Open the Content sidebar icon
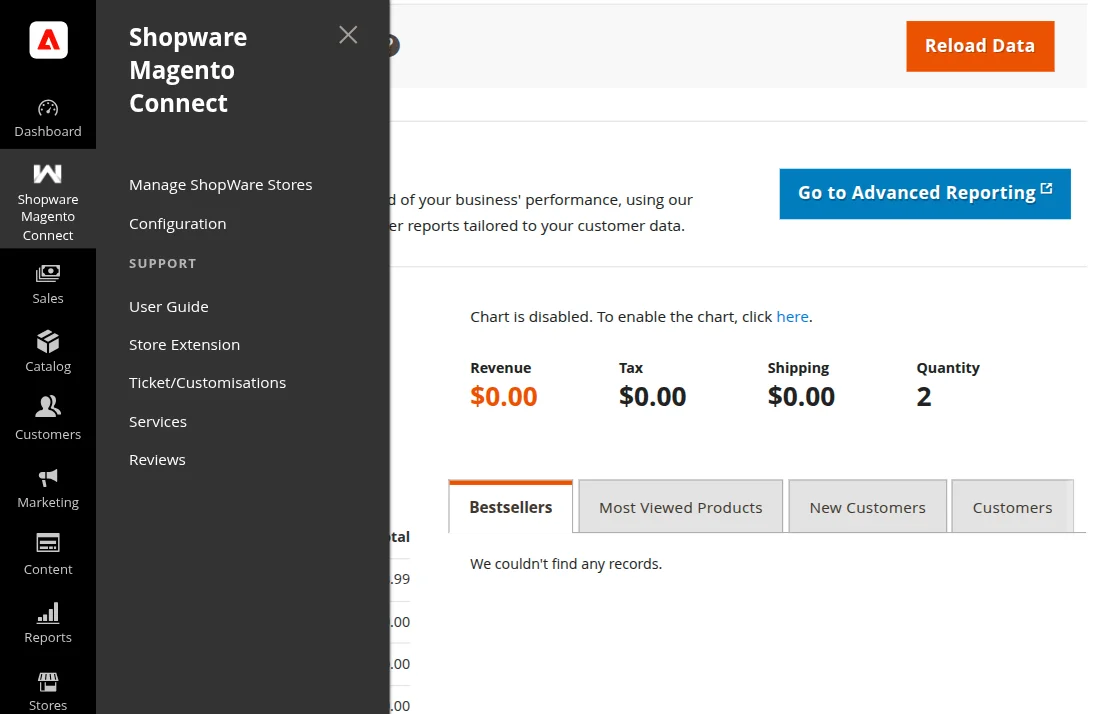 tap(48, 555)
